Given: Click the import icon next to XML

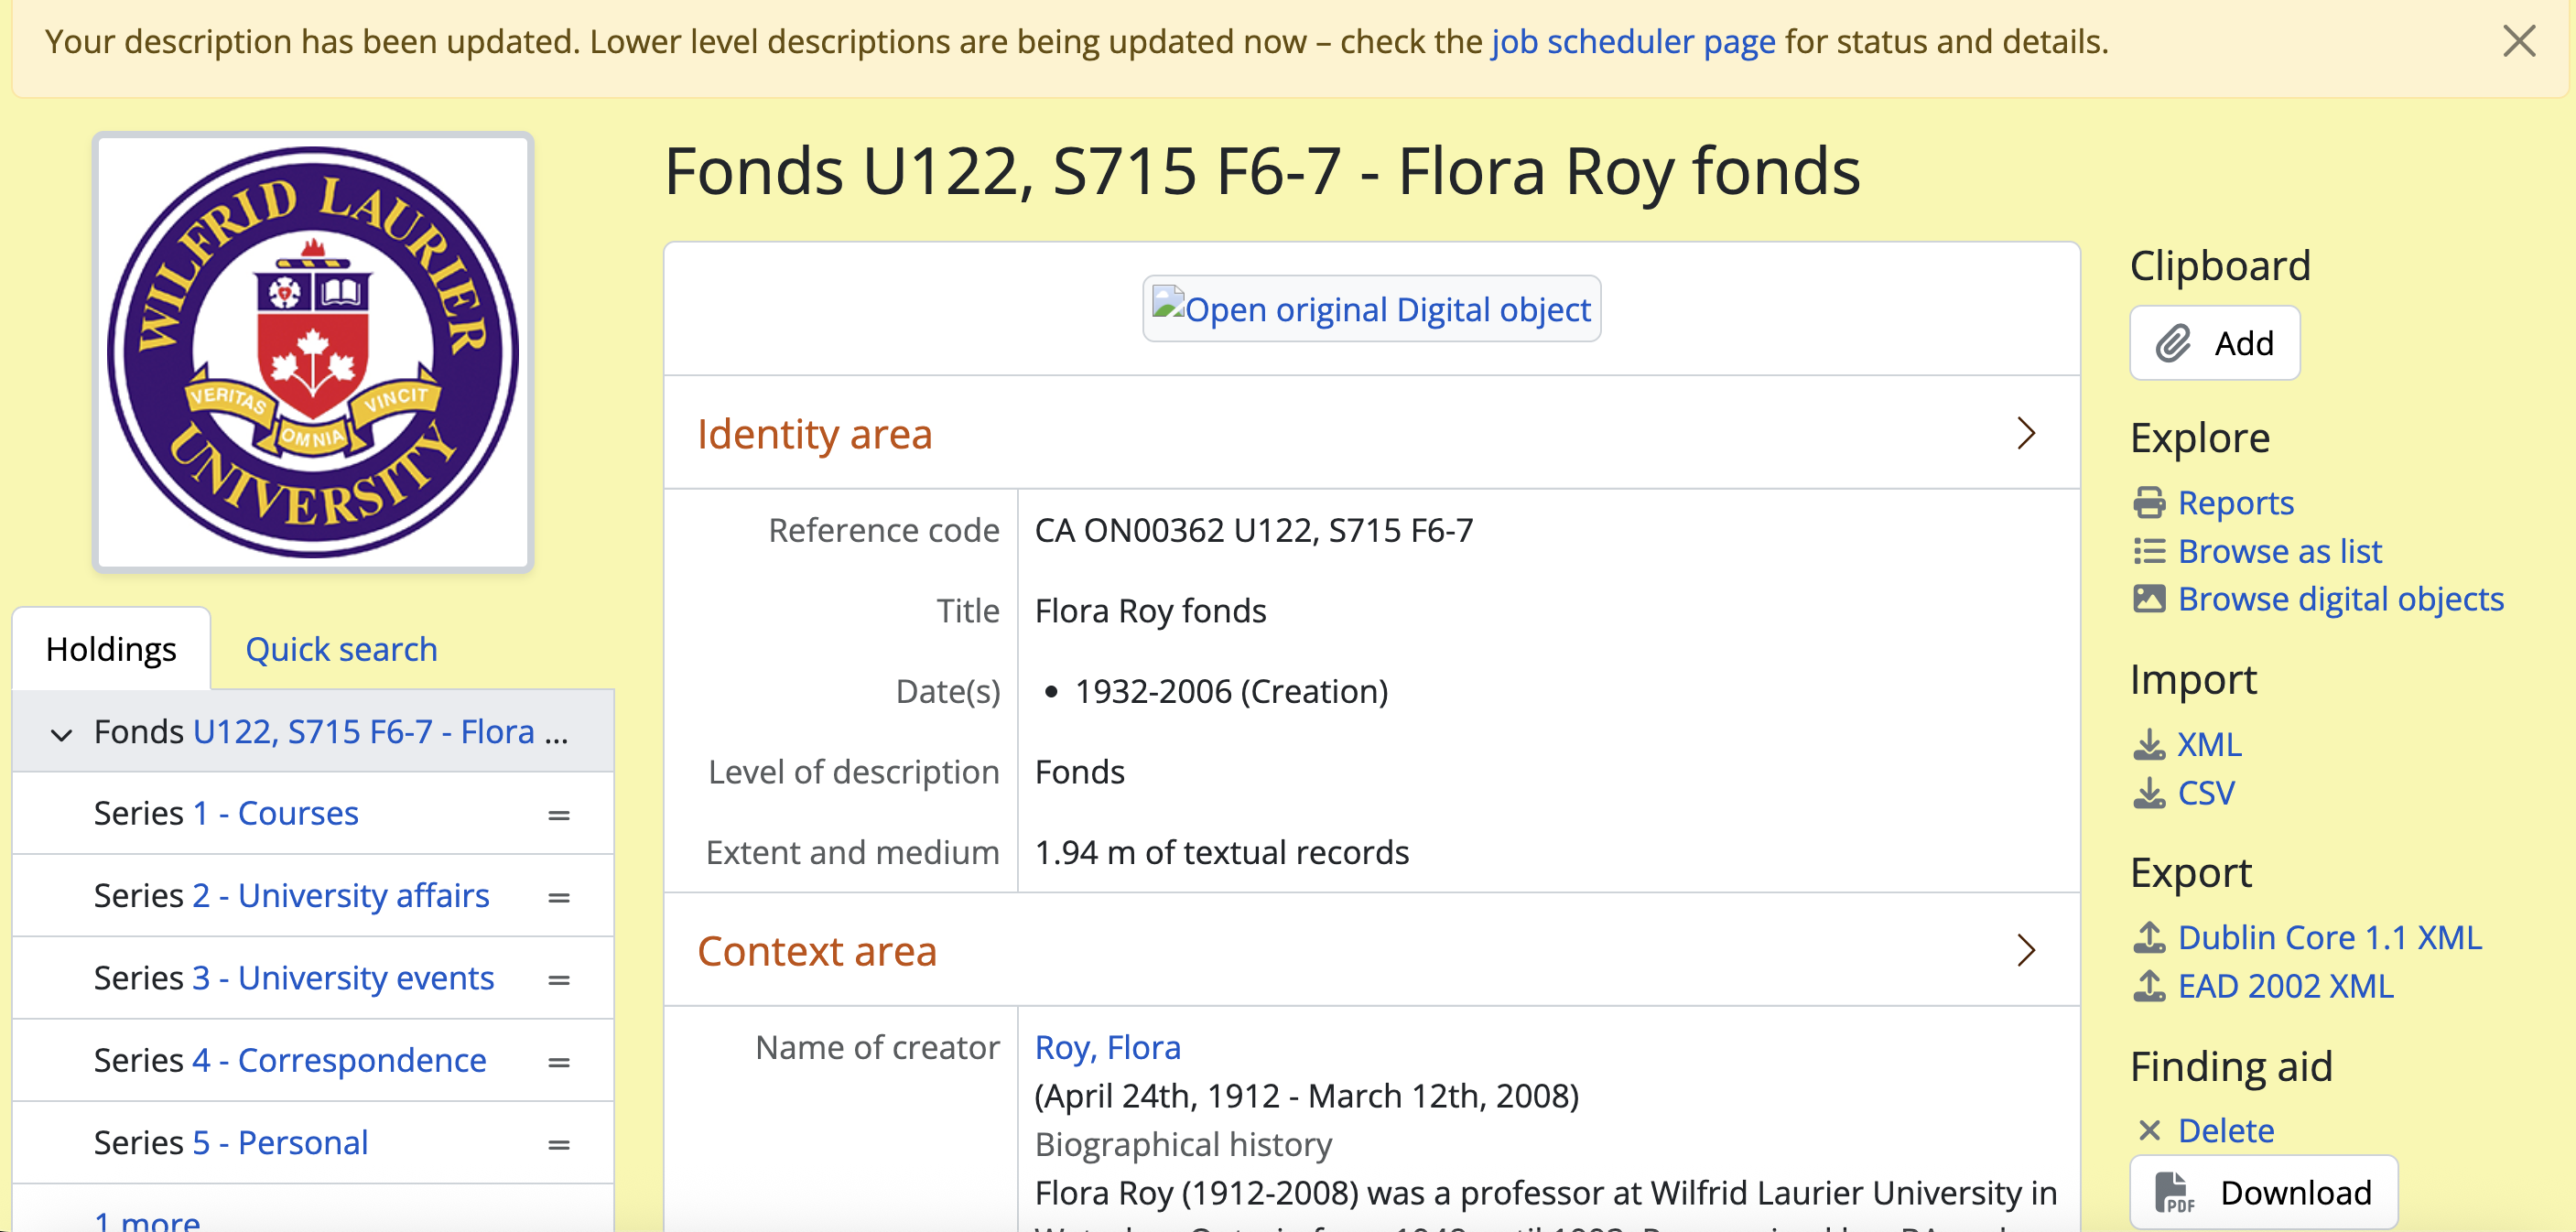Looking at the screenshot, I should pyautogui.click(x=2149, y=745).
